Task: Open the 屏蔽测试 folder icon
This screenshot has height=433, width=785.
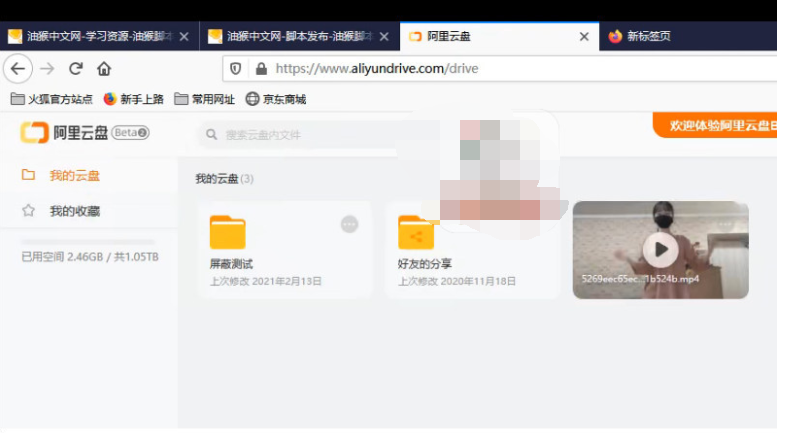Action: (x=227, y=232)
